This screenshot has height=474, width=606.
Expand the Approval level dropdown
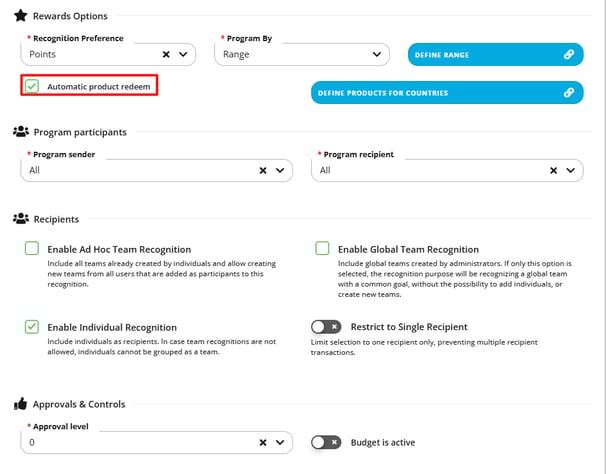pyautogui.click(x=280, y=443)
